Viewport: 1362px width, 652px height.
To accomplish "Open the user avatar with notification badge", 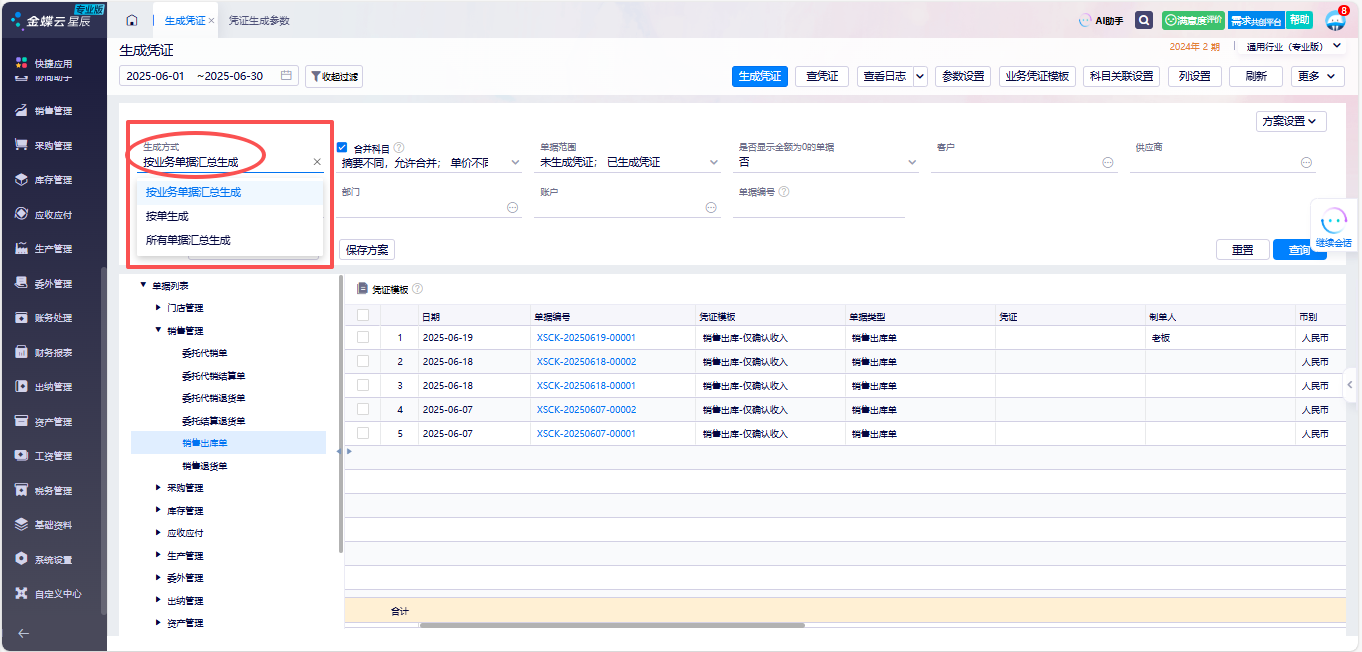I will pyautogui.click(x=1335, y=21).
